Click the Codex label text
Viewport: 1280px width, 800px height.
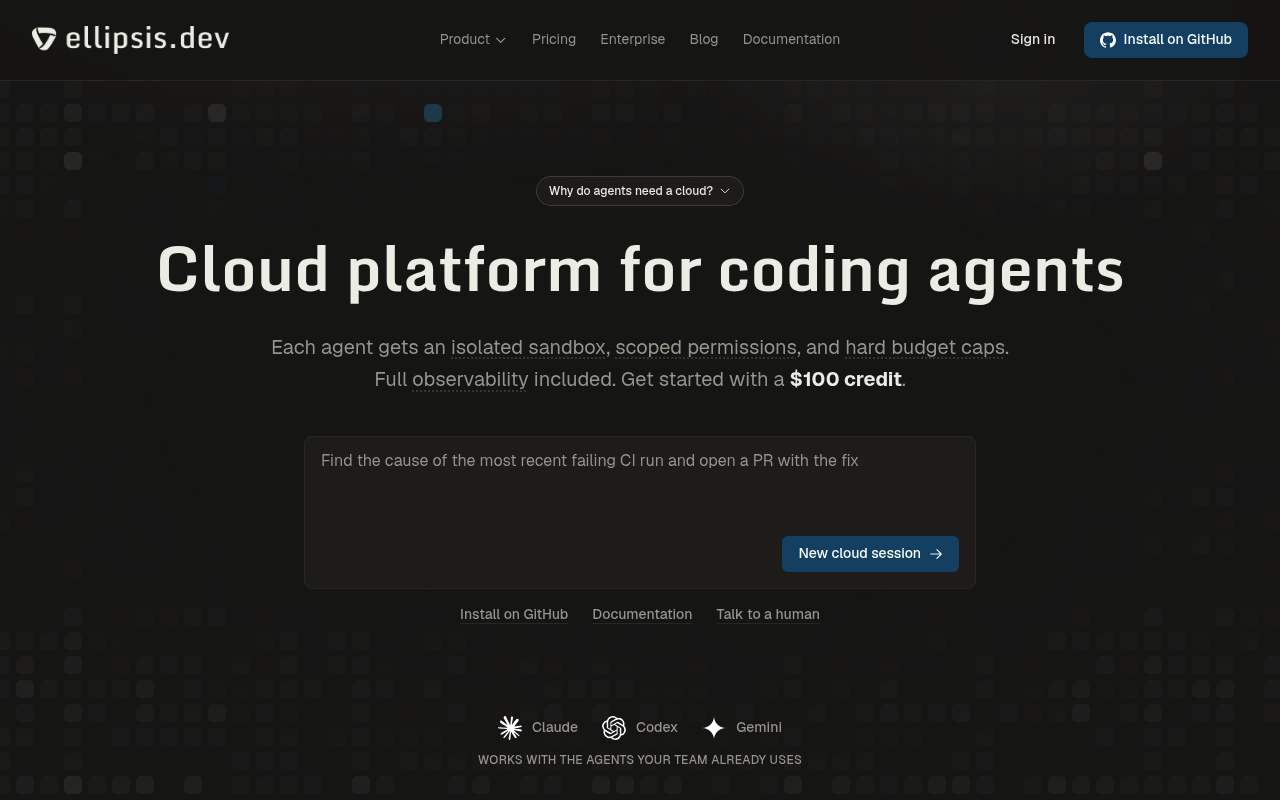(x=657, y=727)
